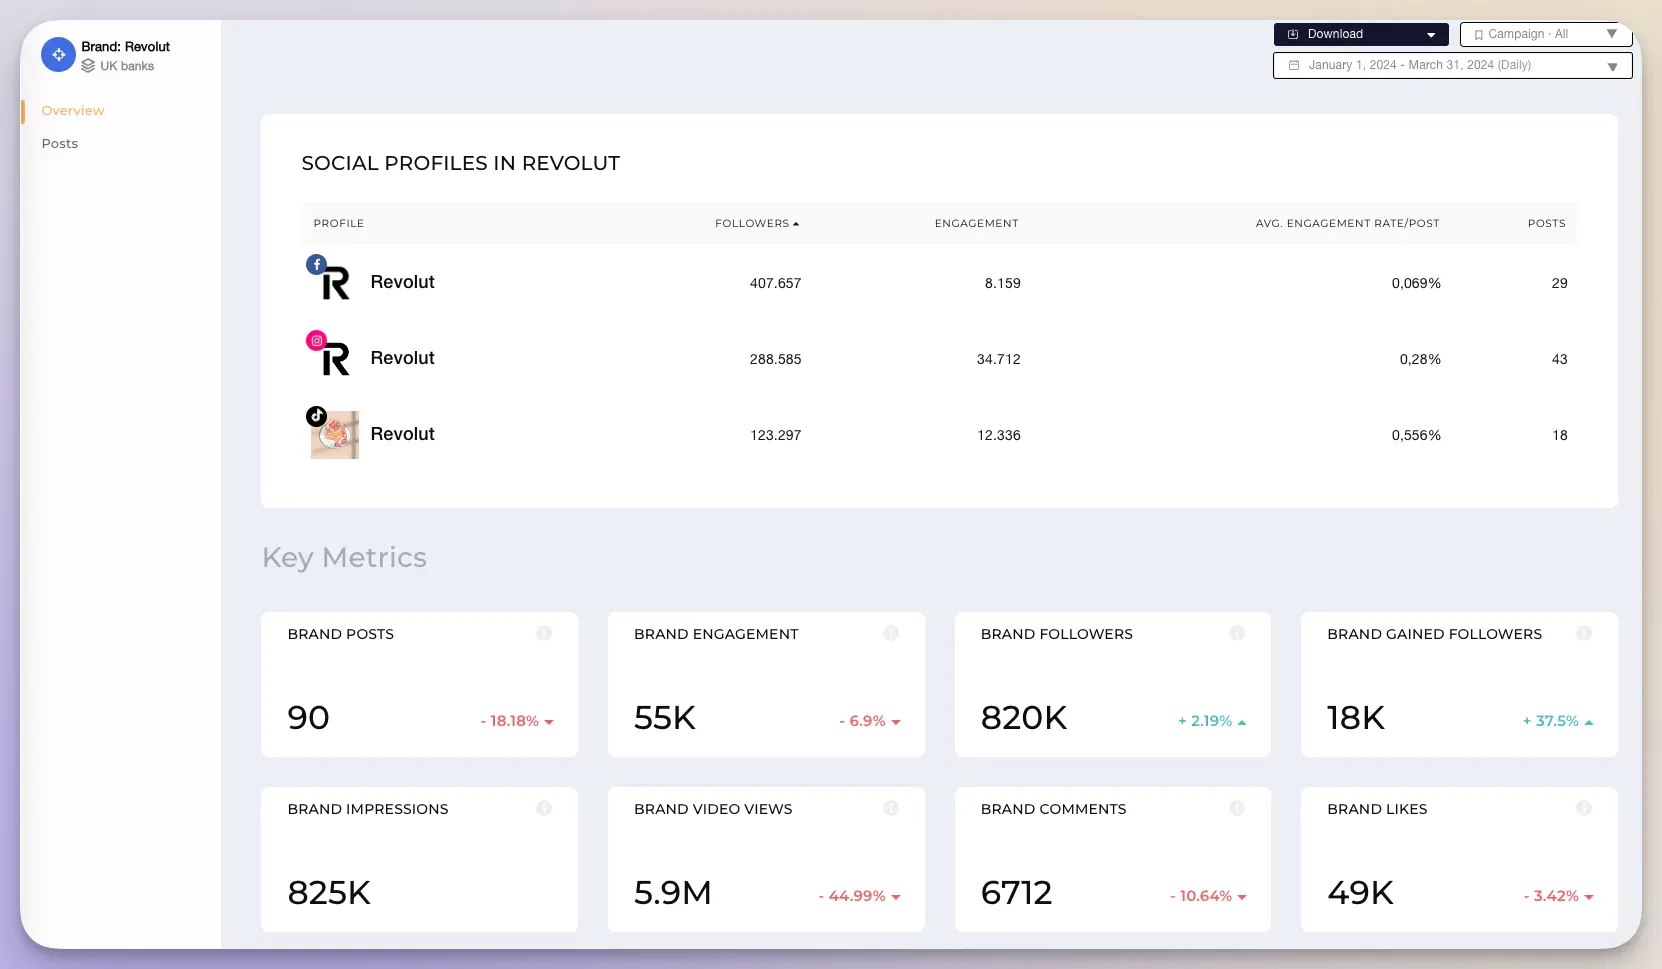Click the -44.99% change on Video Views

(x=860, y=896)
